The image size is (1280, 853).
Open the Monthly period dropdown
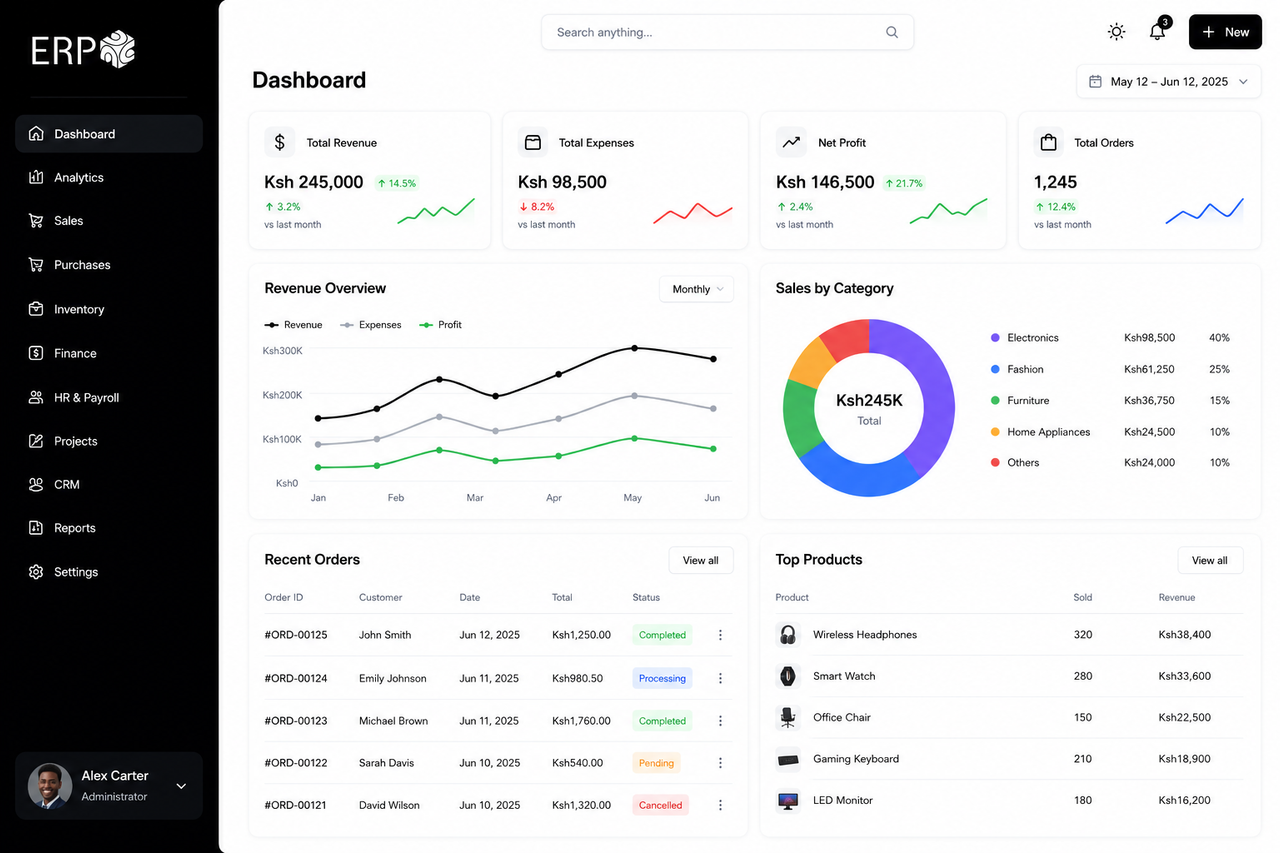click(696, 289)
